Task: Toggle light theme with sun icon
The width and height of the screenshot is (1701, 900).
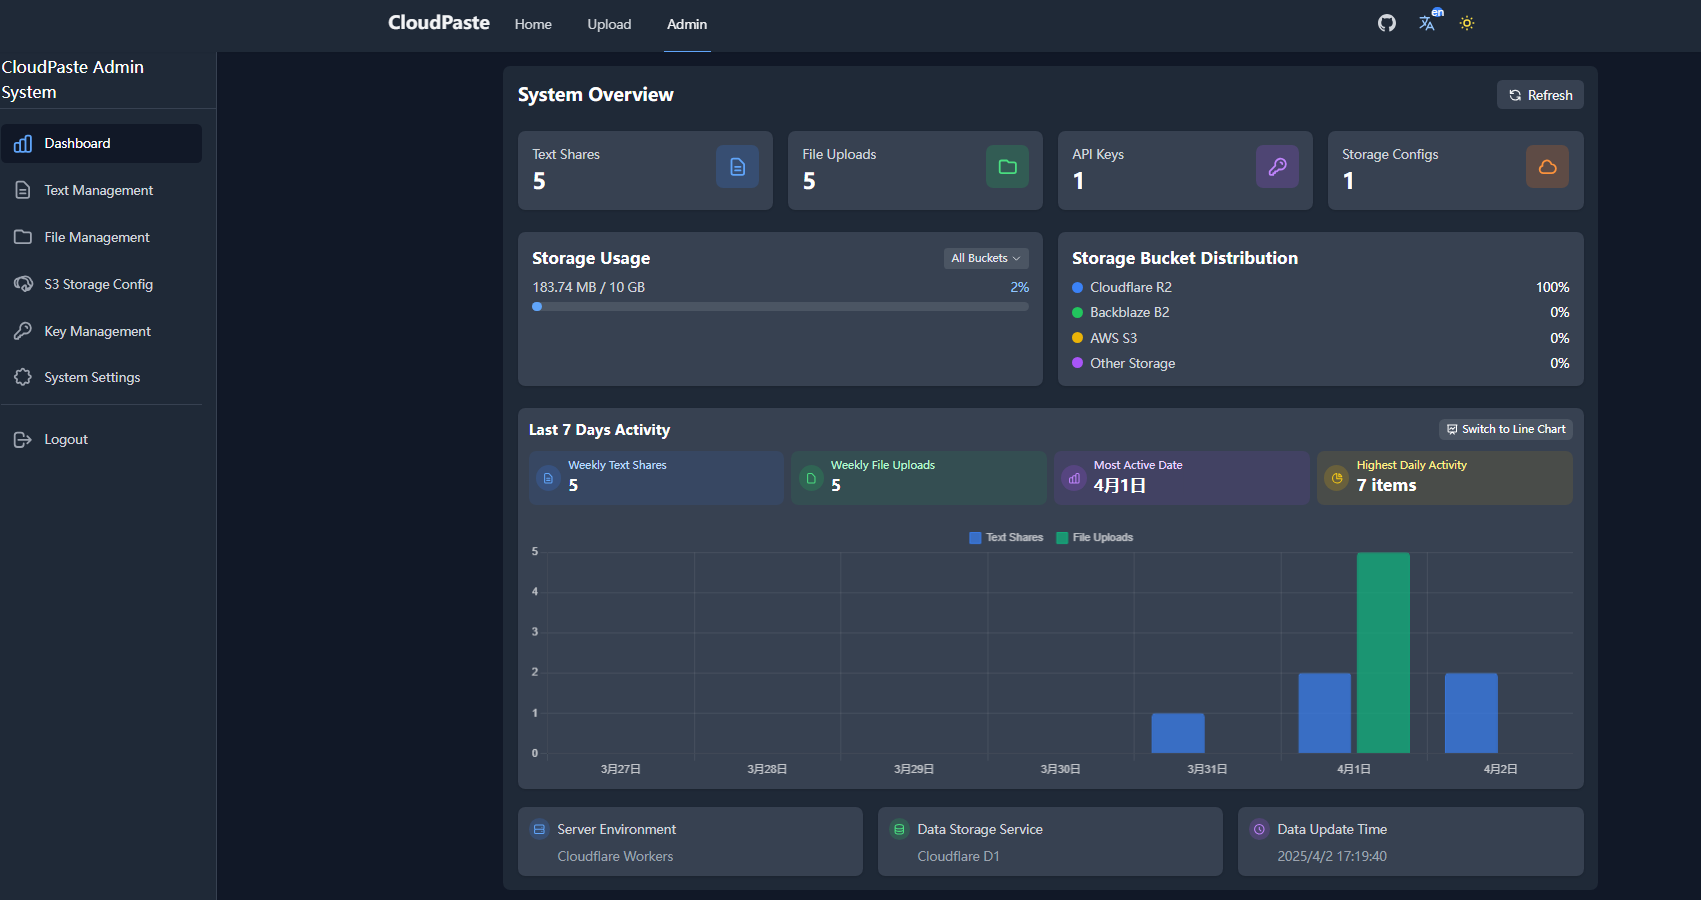Action: tap(1467, 23)
